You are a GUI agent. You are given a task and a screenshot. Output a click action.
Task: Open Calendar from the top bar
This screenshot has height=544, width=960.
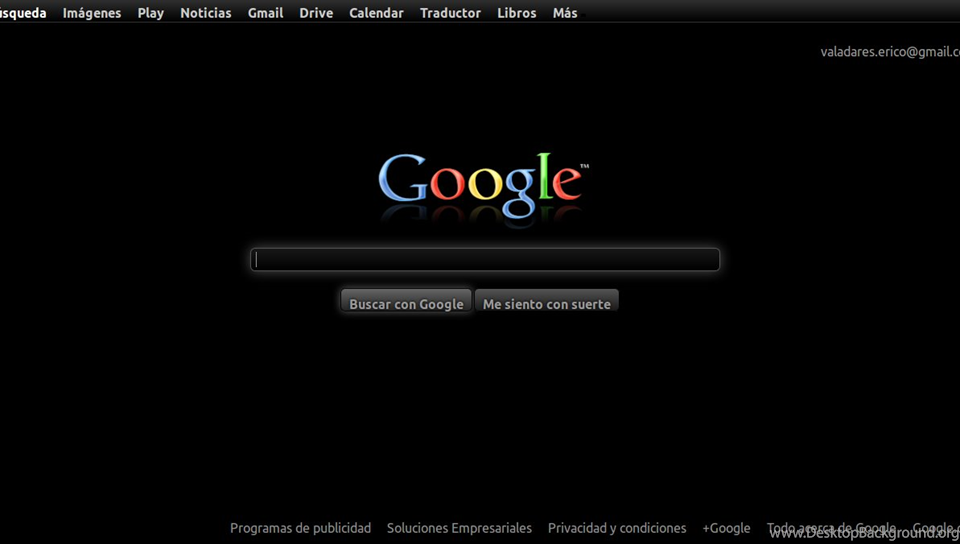[377, 13]
